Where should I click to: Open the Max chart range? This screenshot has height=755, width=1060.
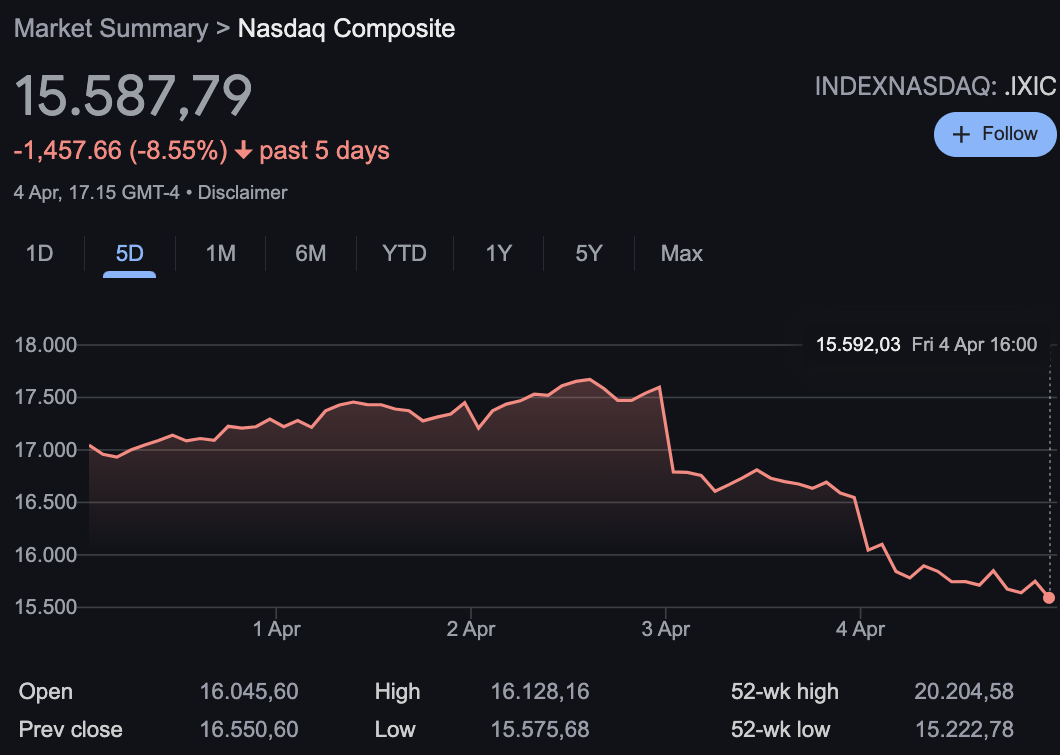point(681,254)
